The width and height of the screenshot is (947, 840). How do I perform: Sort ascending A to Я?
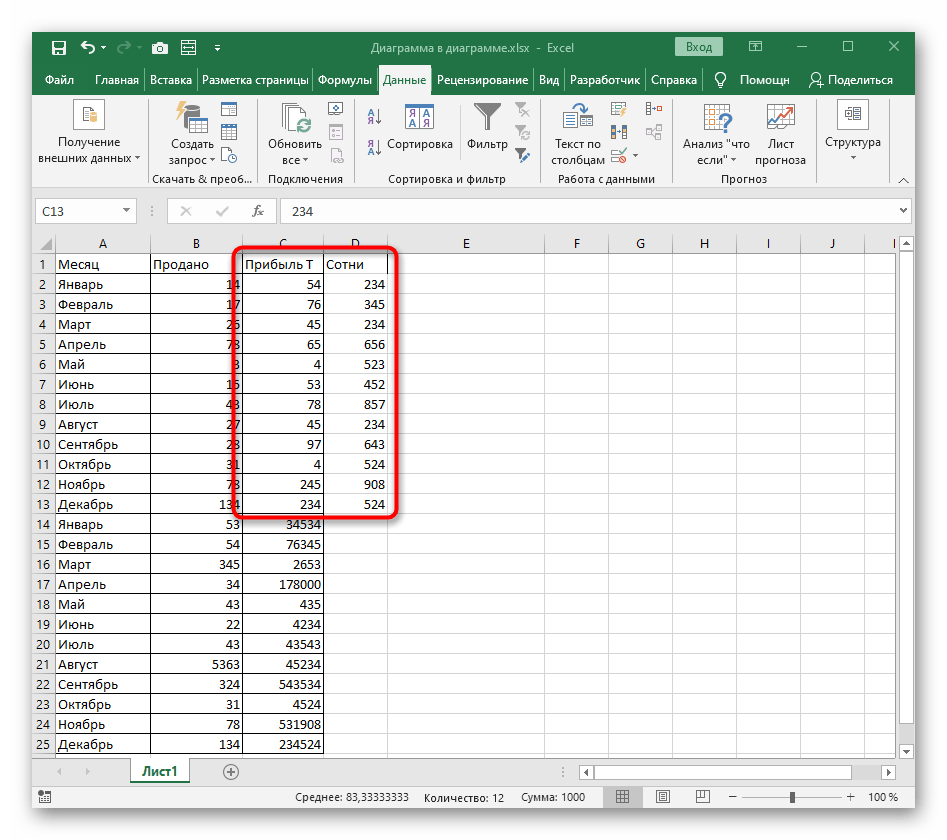(374, 116)
